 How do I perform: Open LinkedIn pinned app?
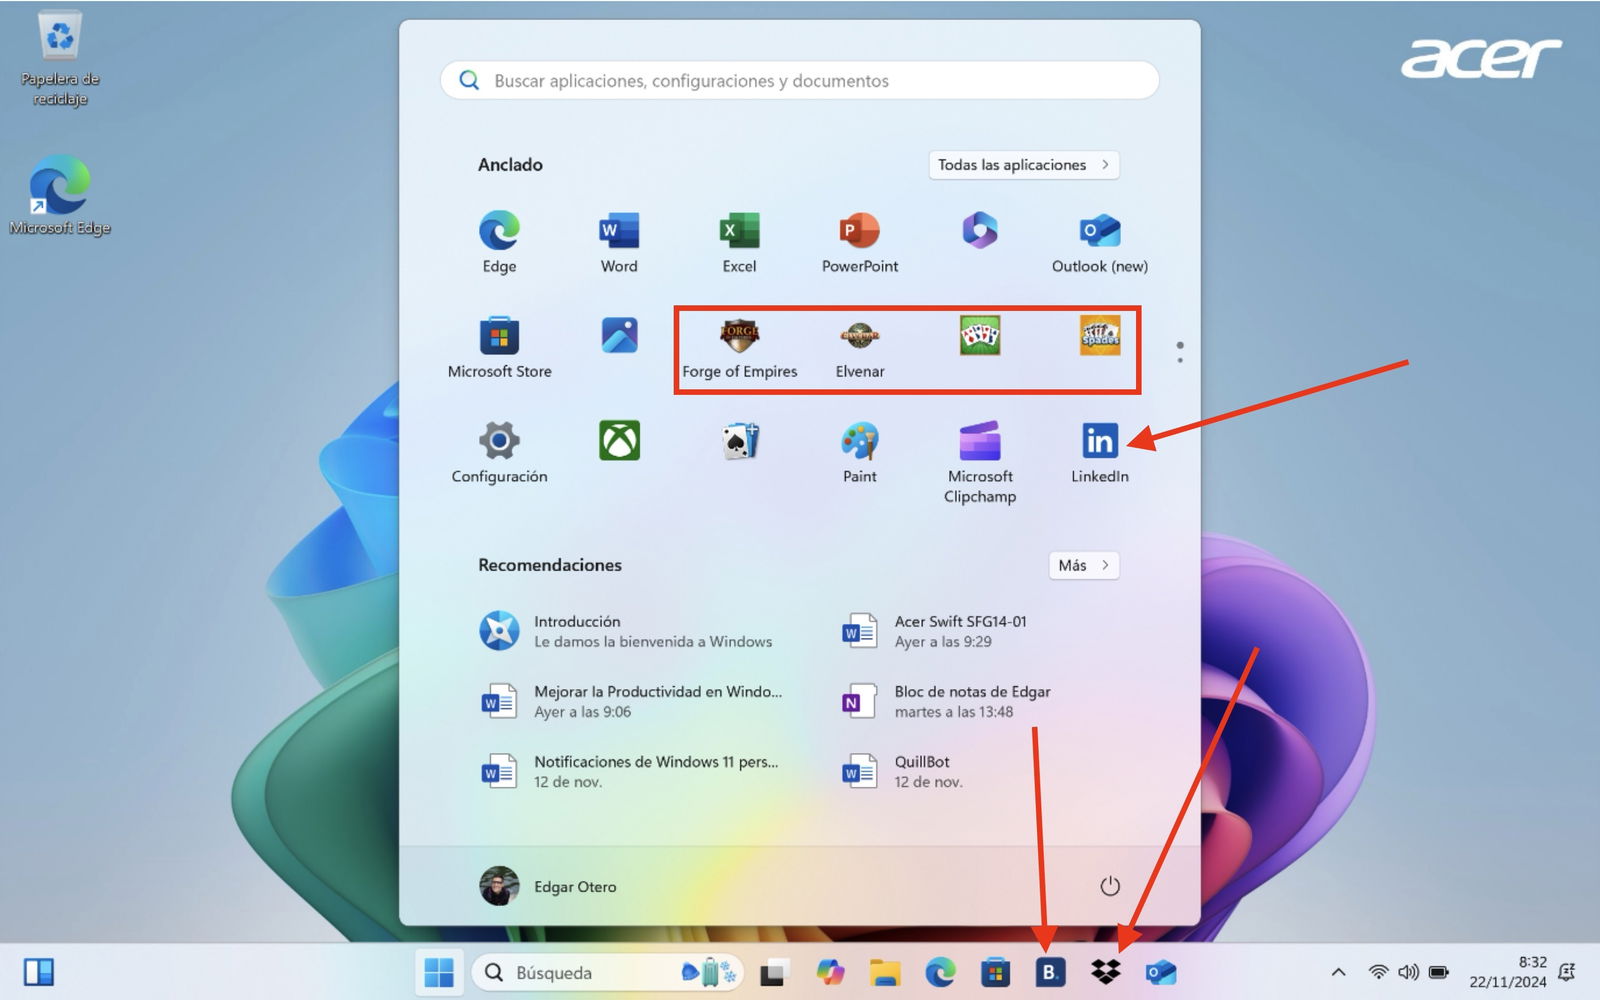point(1100,453)
